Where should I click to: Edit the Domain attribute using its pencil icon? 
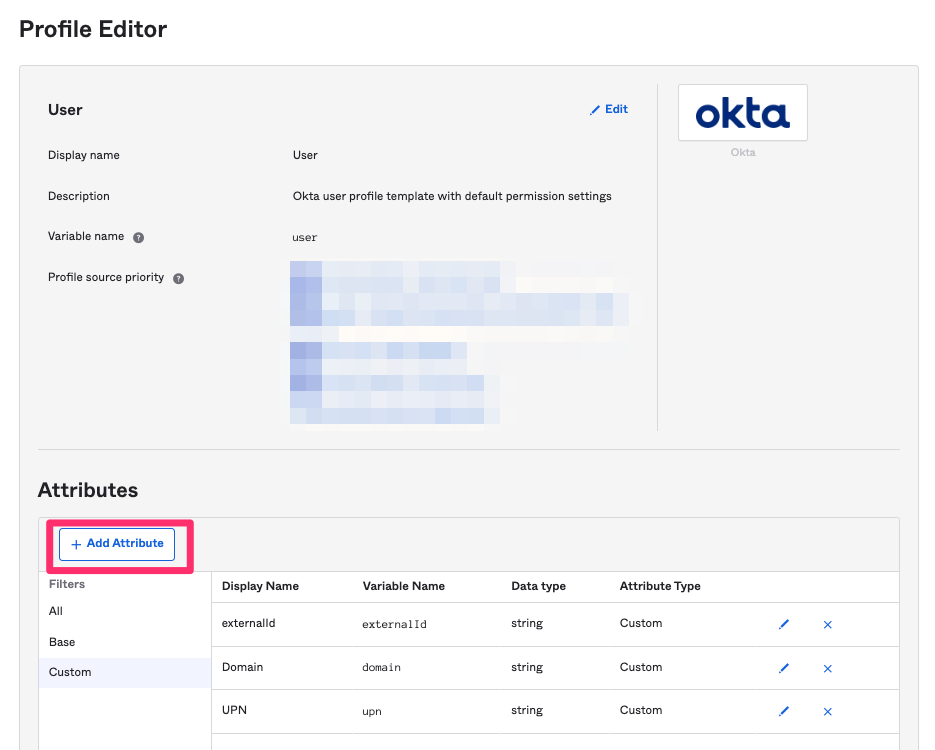click(x=784, y=668)
